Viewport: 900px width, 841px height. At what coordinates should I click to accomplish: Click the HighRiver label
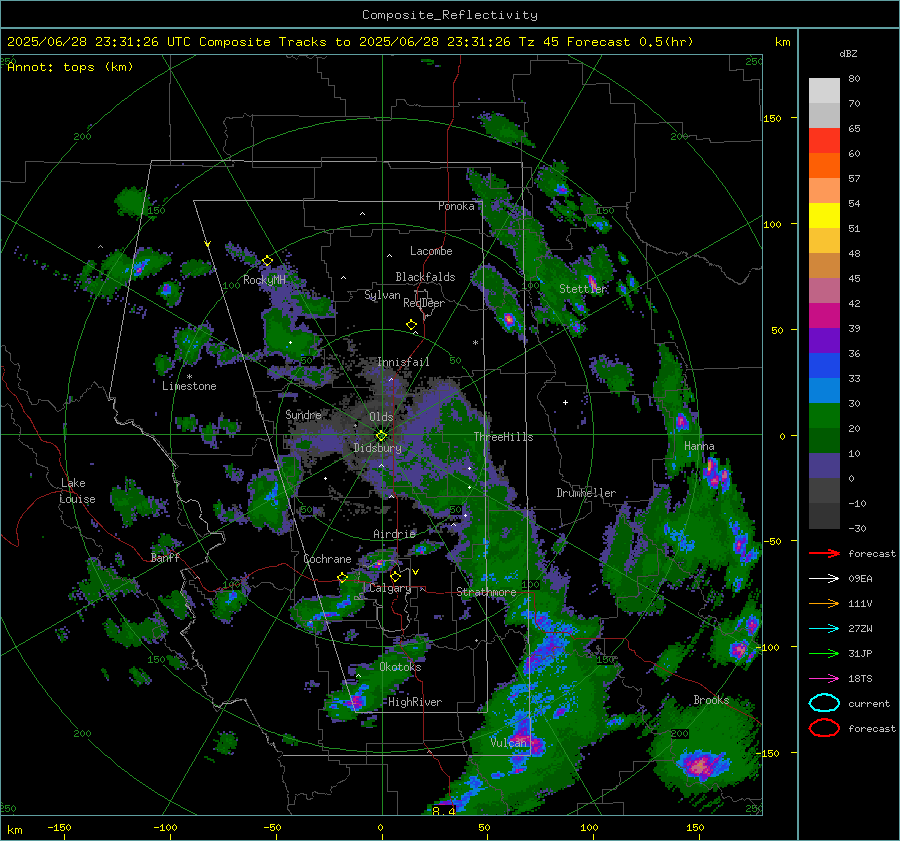click(415, 702)
